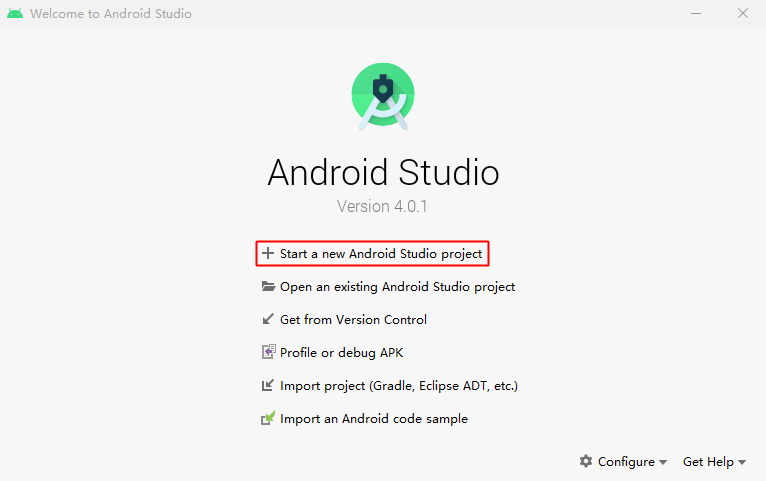Click the Import Android code sample icon
The height and width of the screenshot is (481, 766).
pyautogui.click(x=268, y=418)
